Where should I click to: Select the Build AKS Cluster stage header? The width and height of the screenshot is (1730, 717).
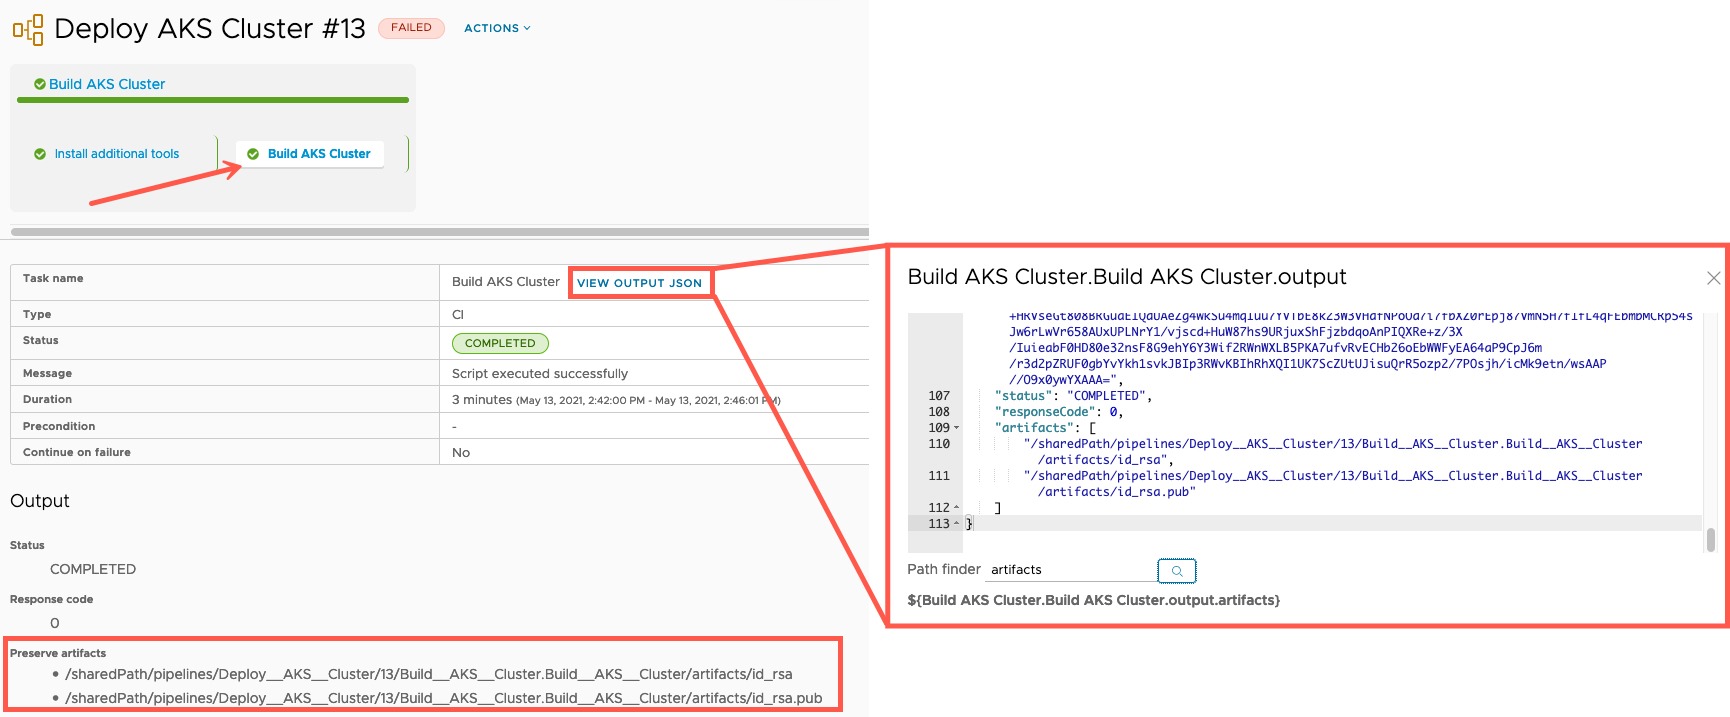(x=107, y=84)
